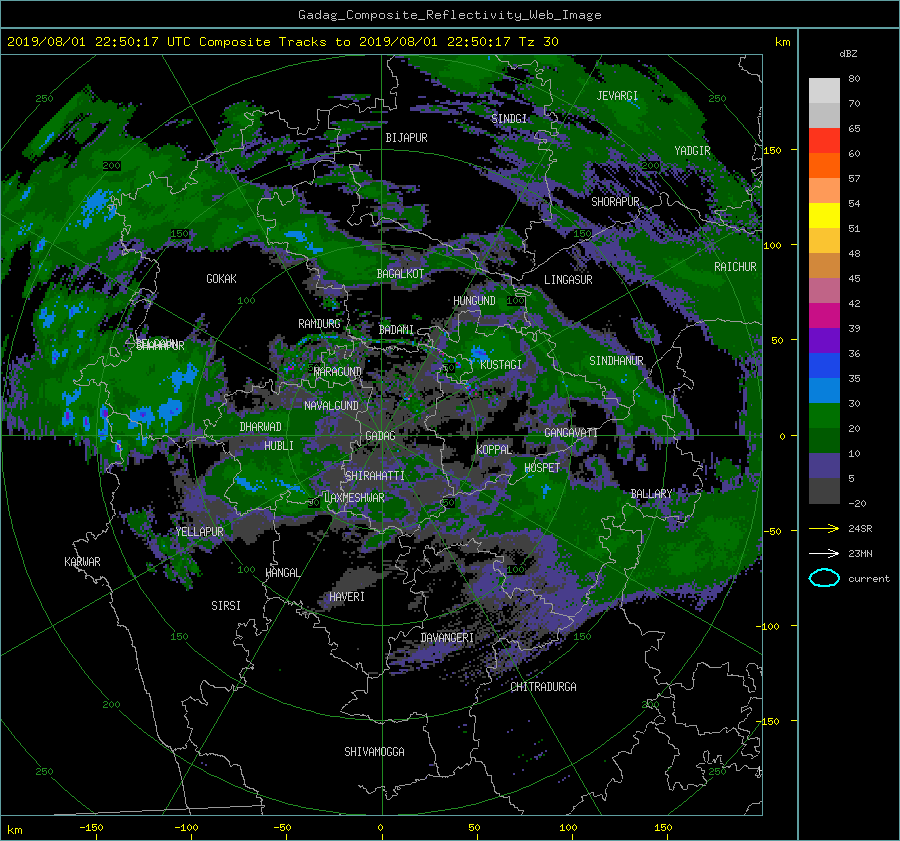This screenshot has width=900, height=841.
Task: Click the SHIVAMOGGA city label
Action: tap(374, 751)
